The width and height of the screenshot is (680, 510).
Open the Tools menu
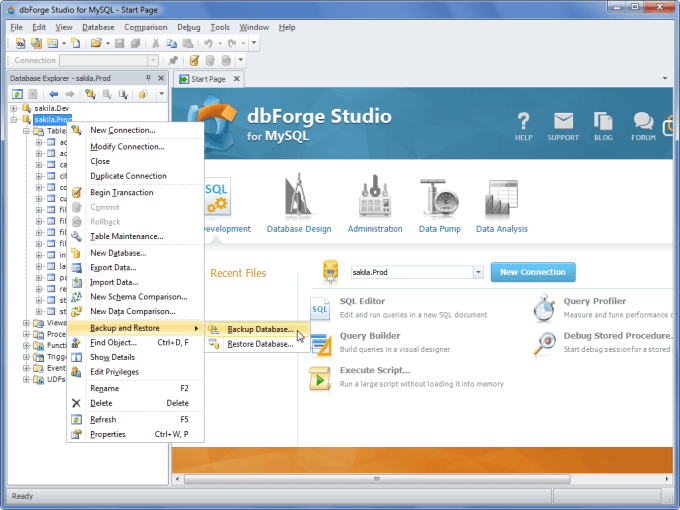[220, 27]
